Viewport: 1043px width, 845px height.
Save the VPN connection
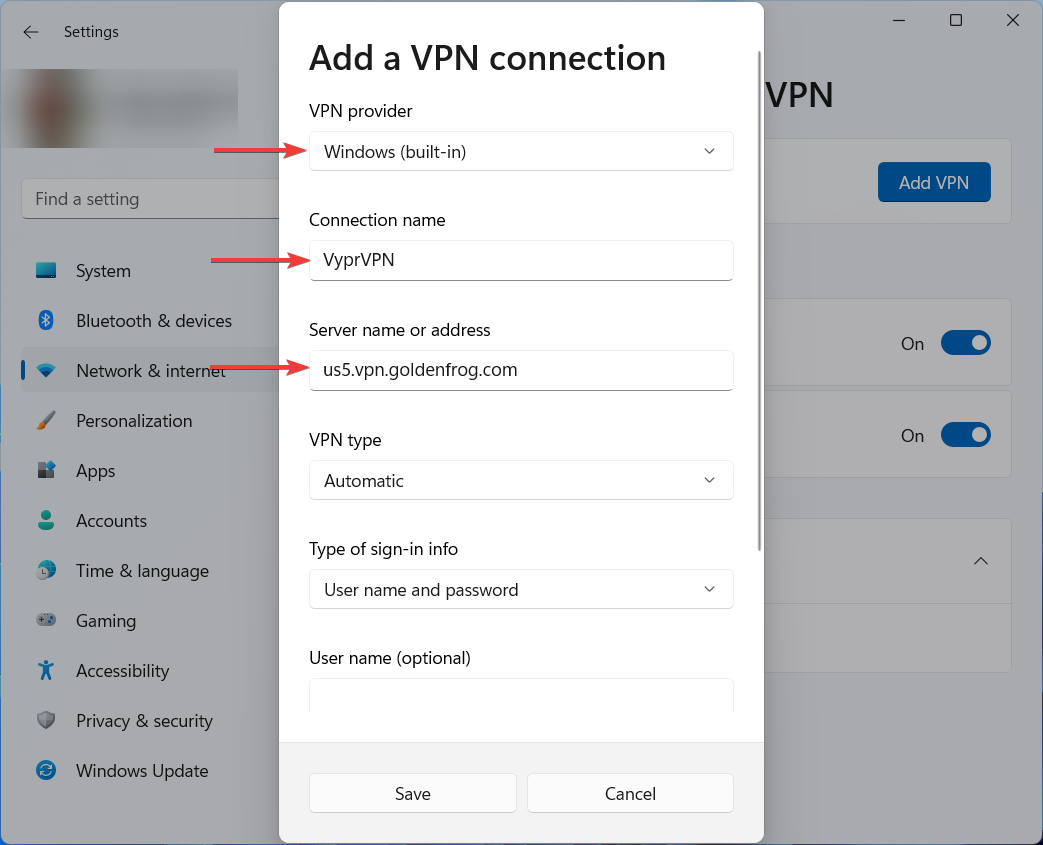click(x=413, y=794)
